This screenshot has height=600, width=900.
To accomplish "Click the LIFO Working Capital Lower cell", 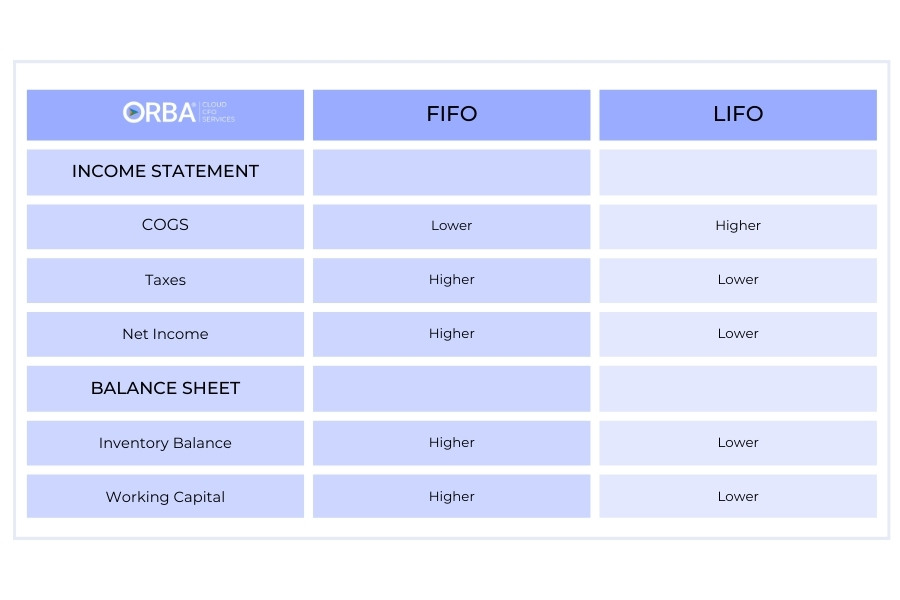I will click(x=738, y=497).
